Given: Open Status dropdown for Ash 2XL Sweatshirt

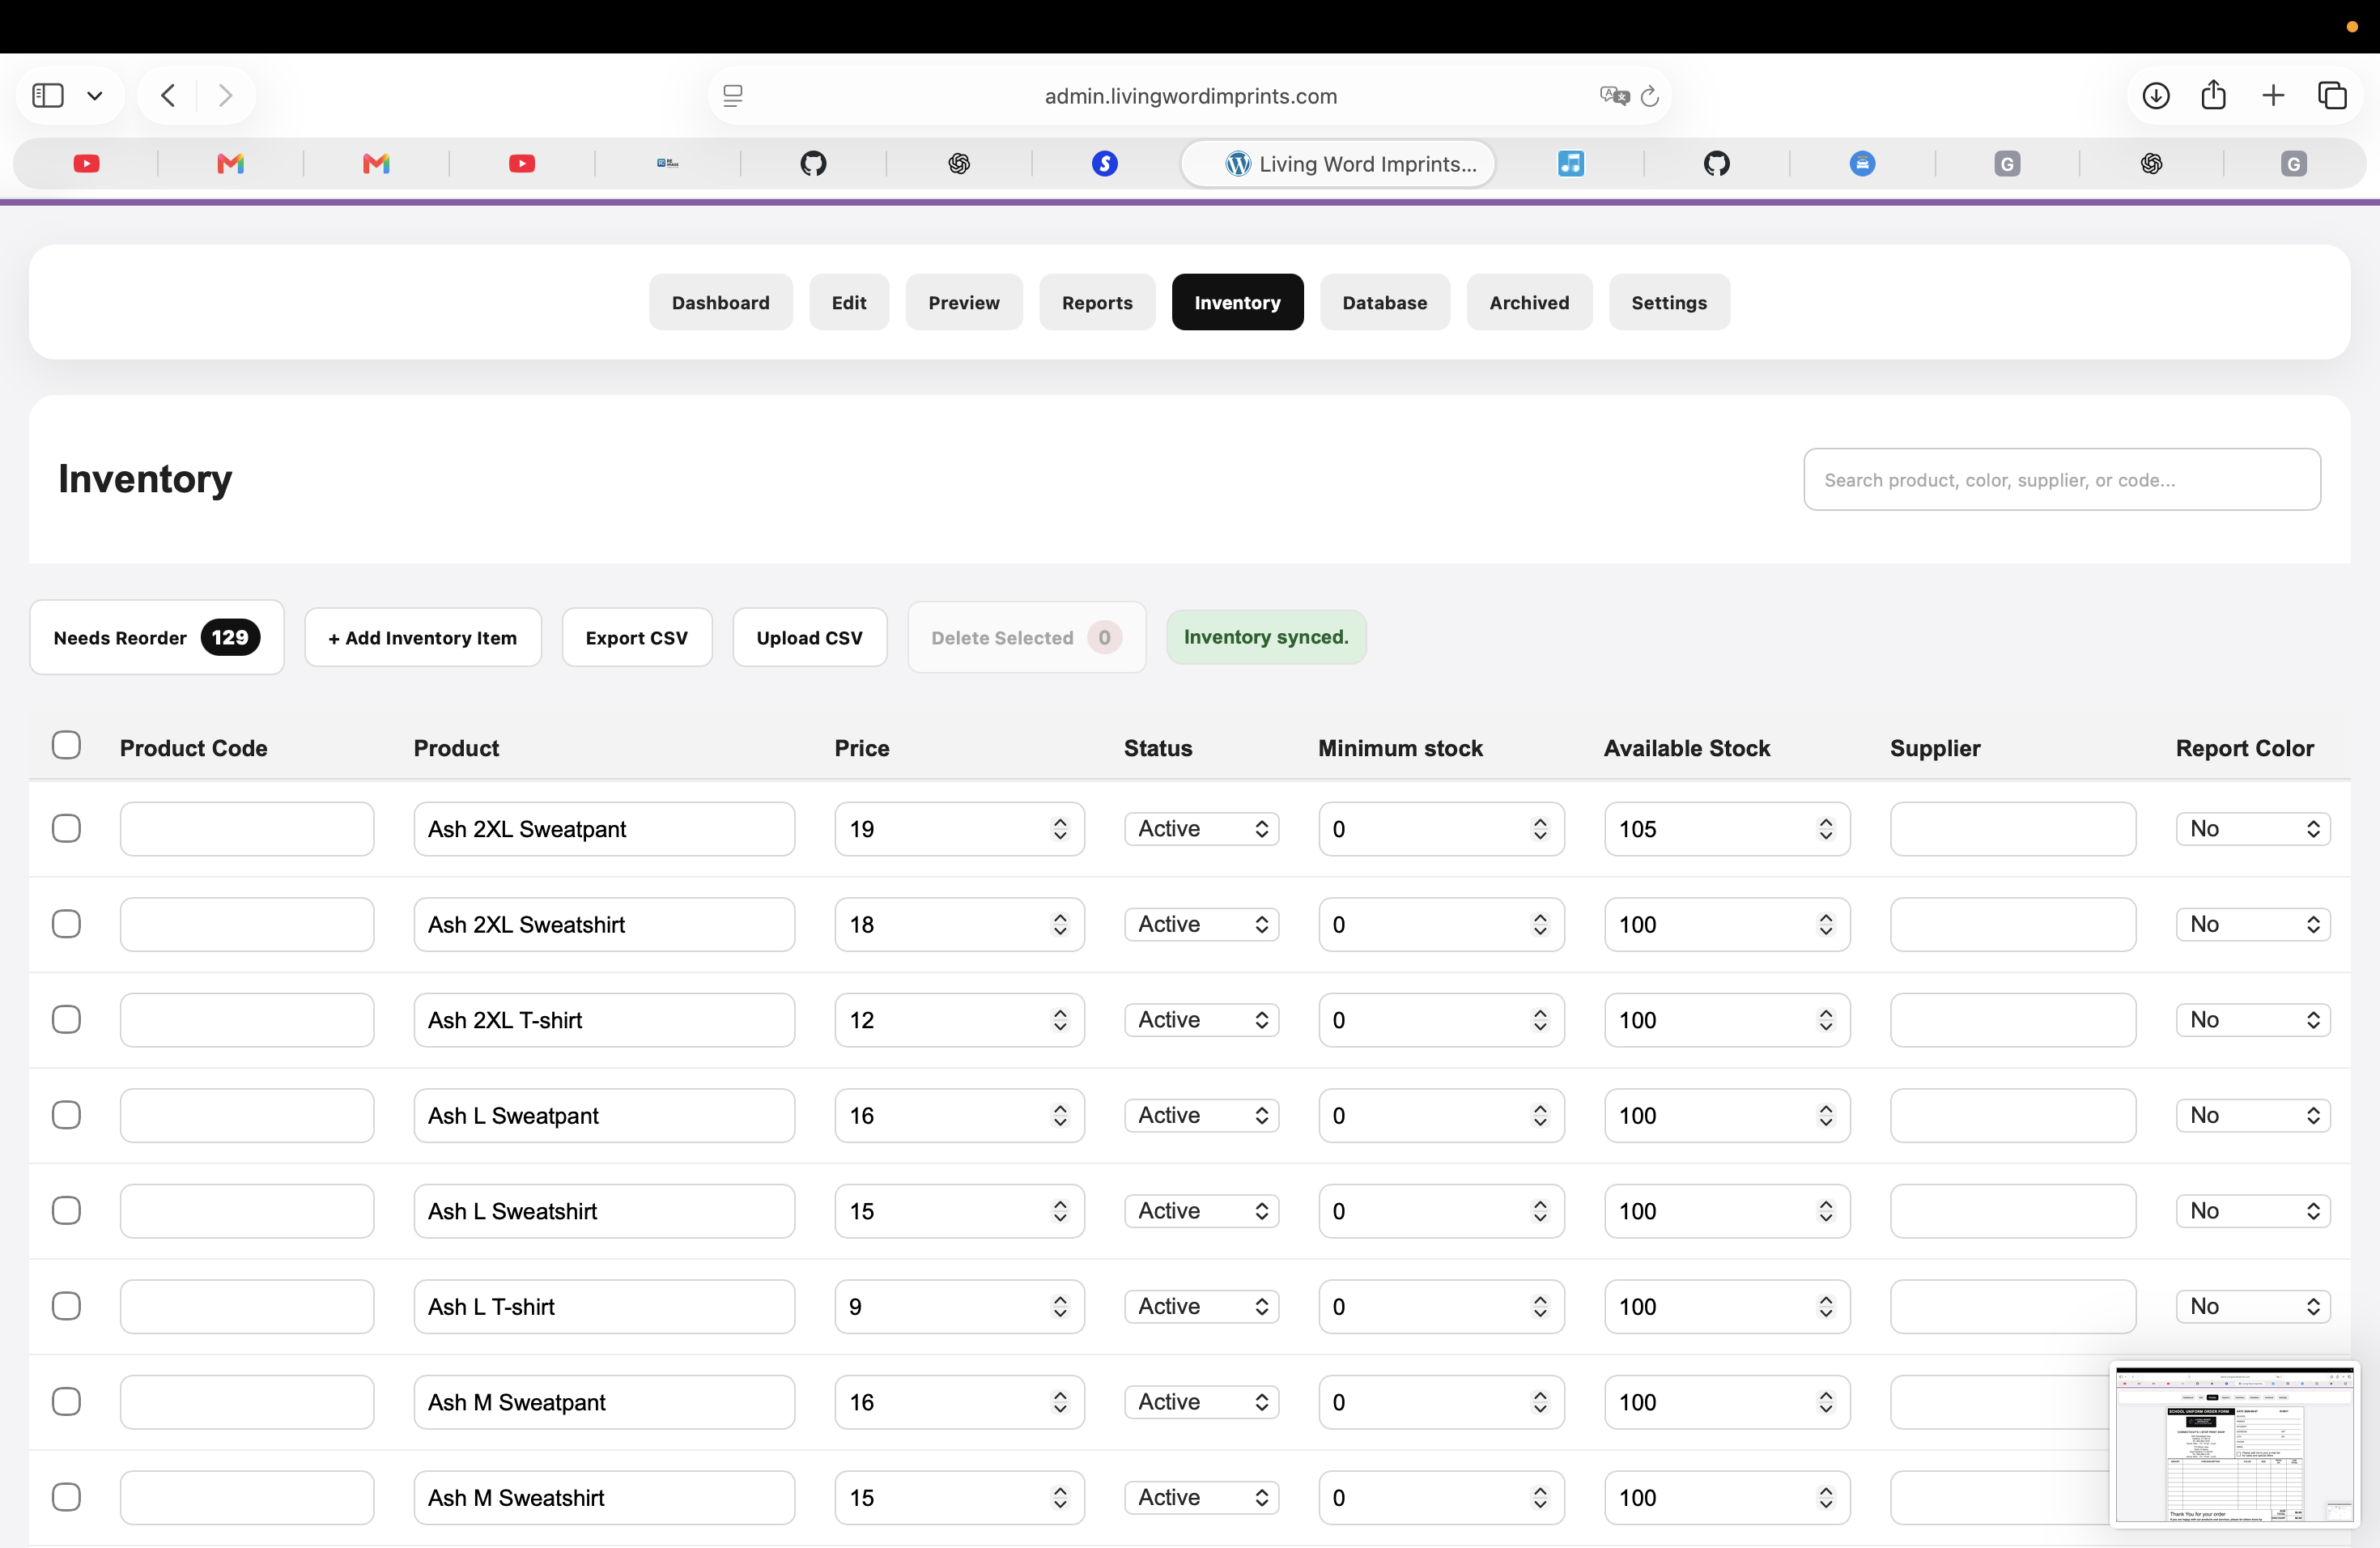Looking at the screenshot, I should tap(1202, 924).
